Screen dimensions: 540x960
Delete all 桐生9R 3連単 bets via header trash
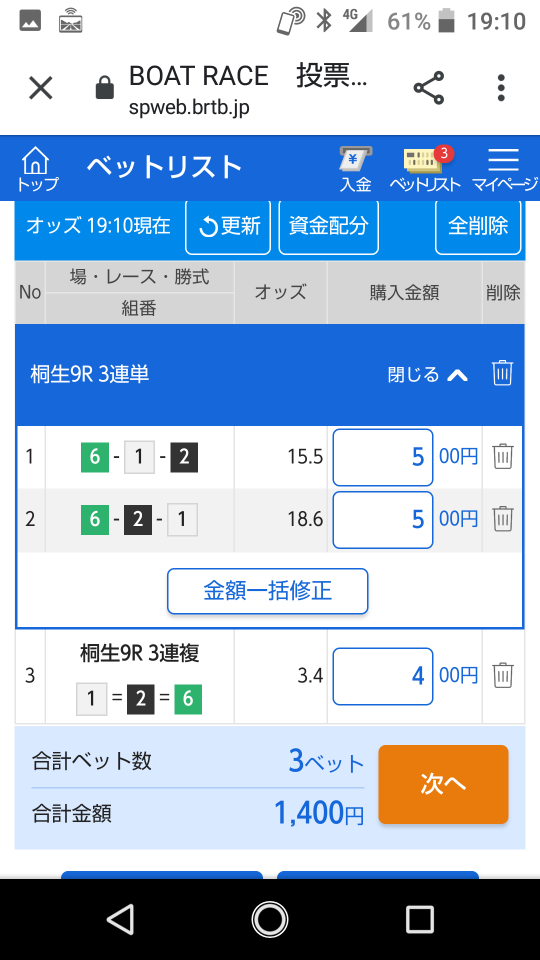[502, 373]
